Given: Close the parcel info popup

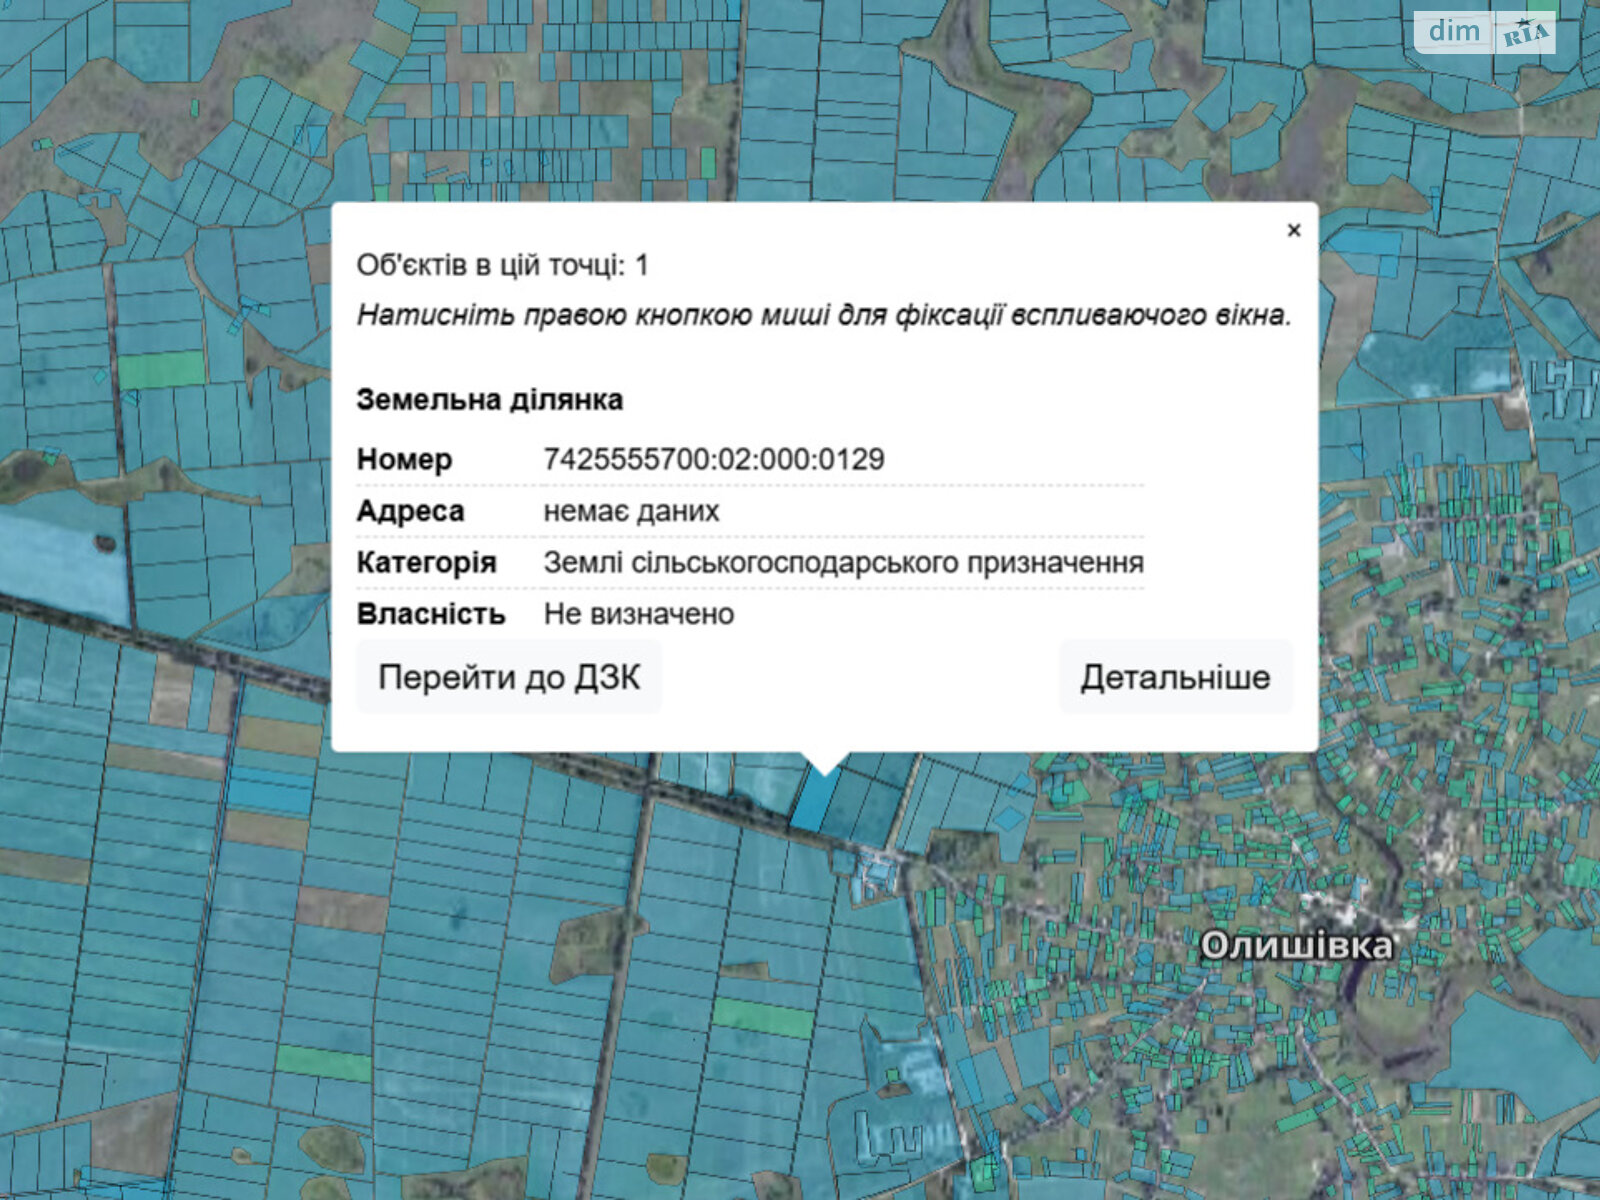Looking at the screenshot, I should point(1293,231).
